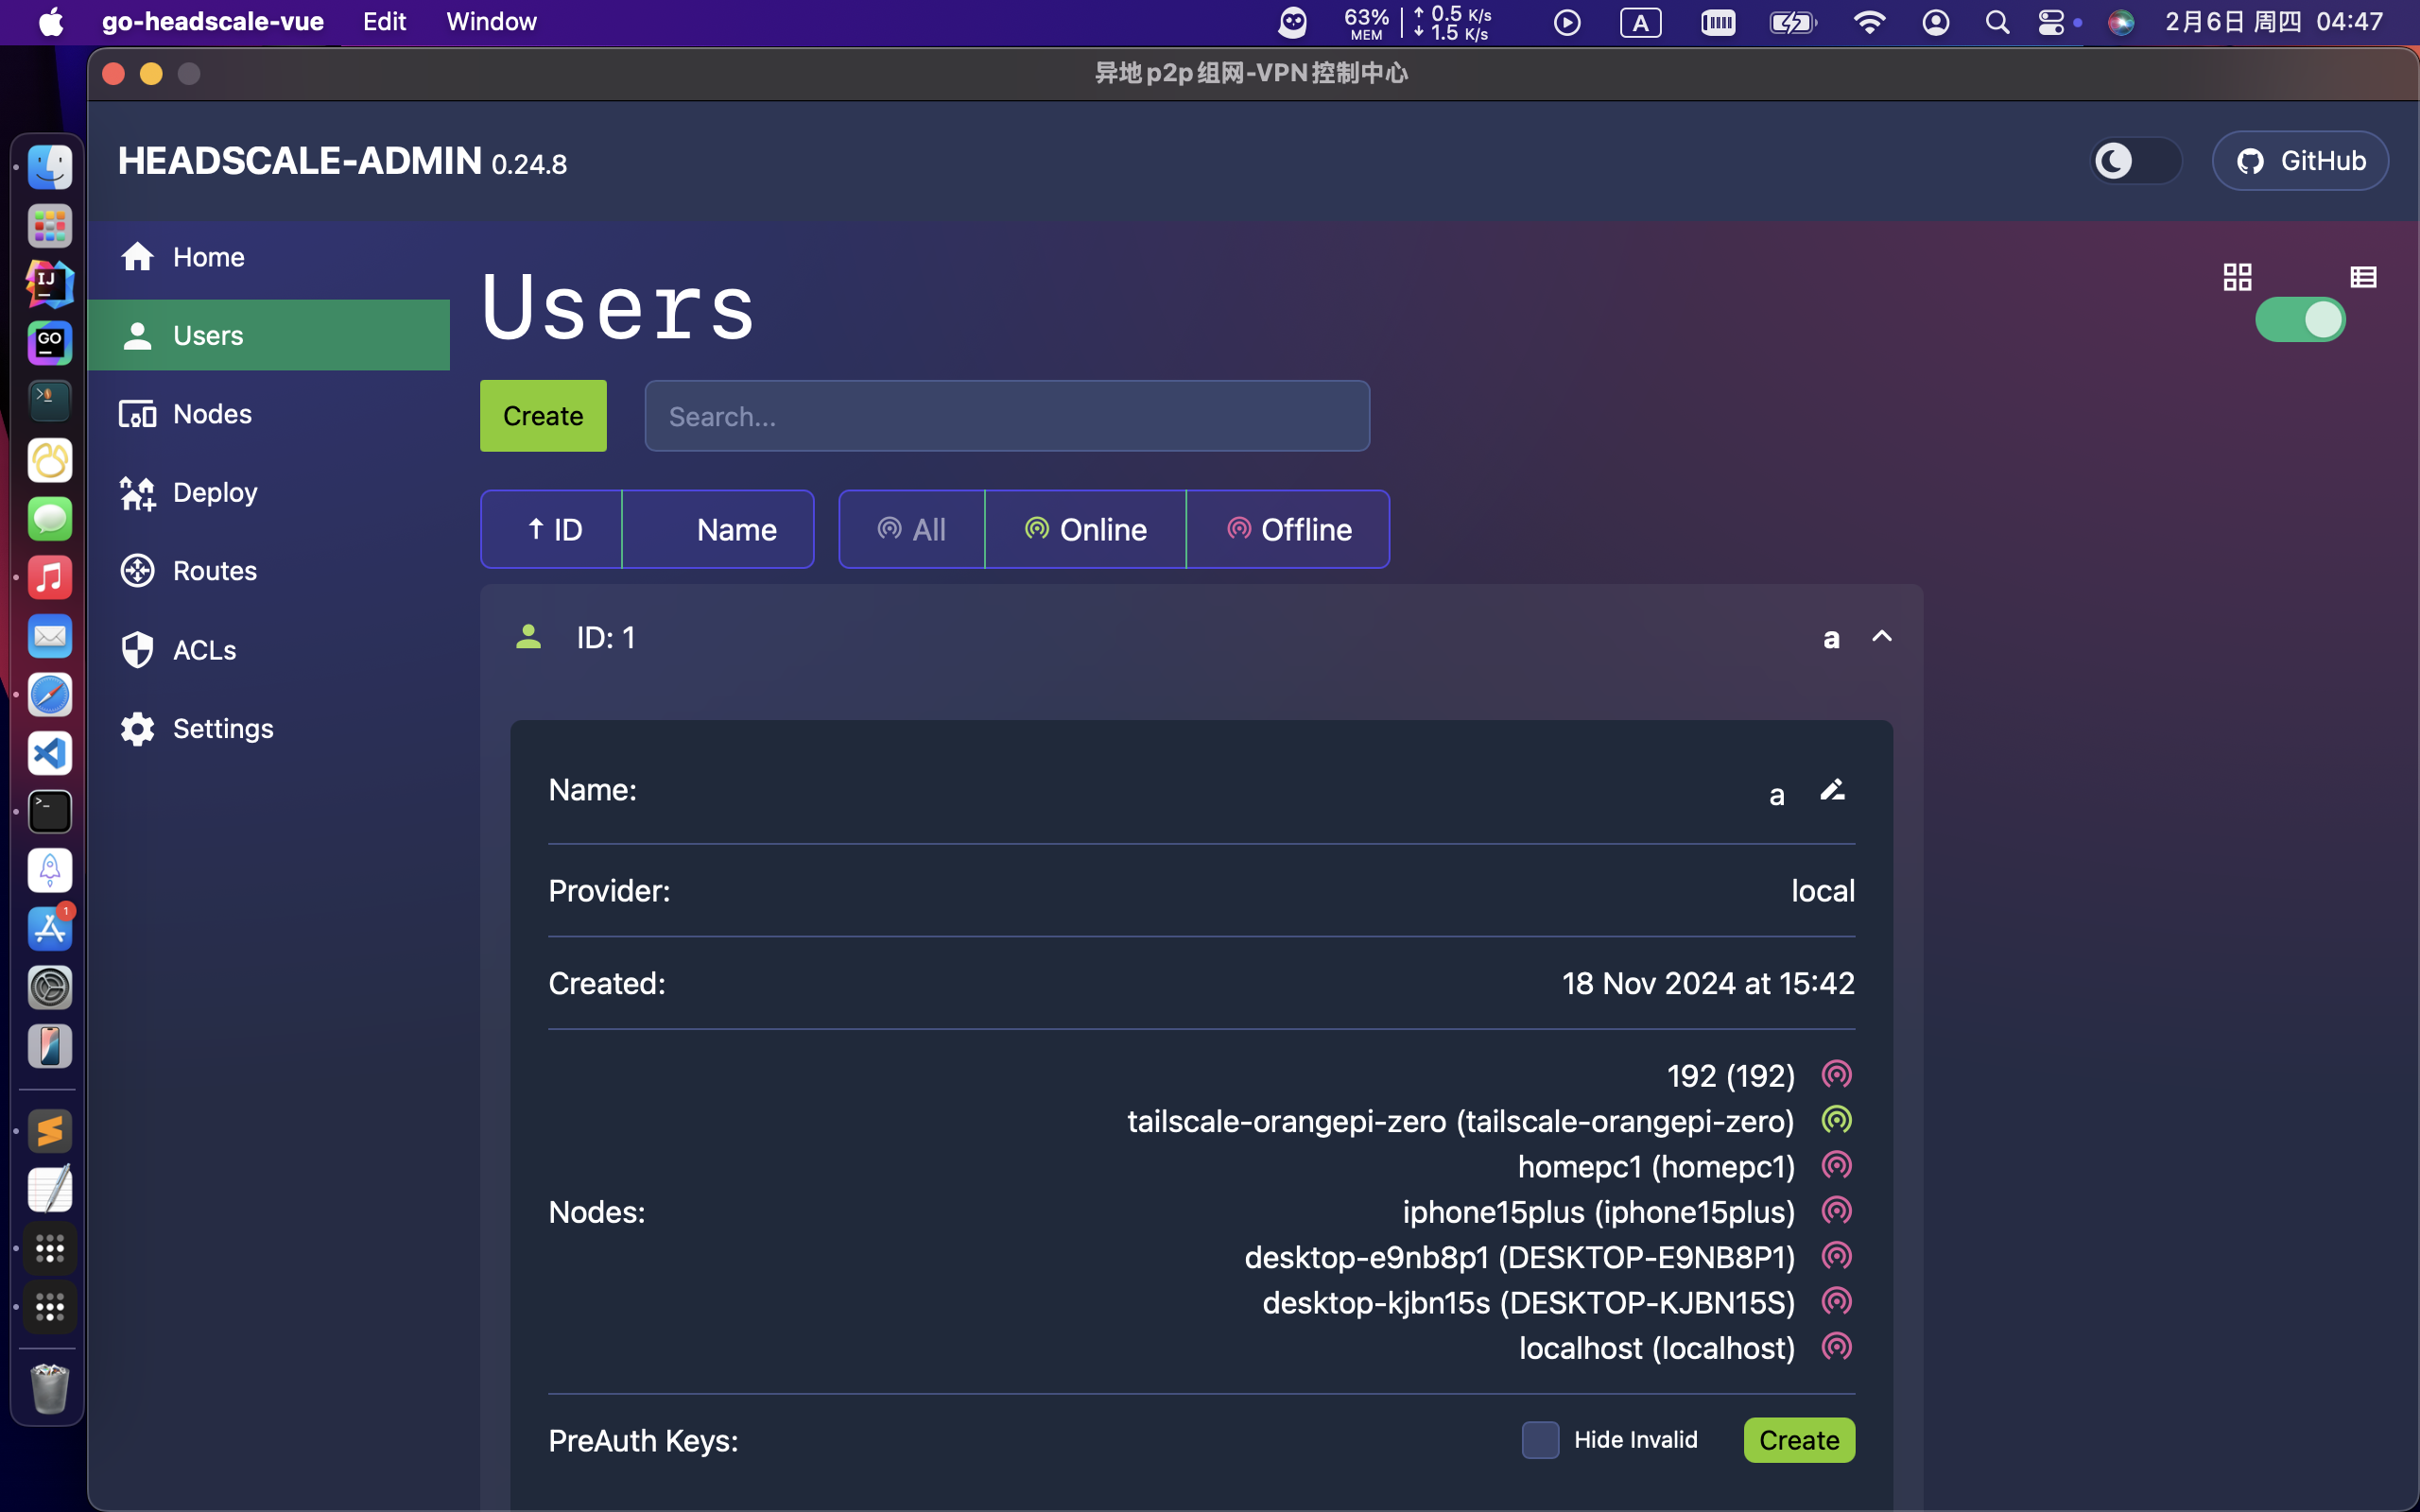The height and width of the screenshot is (1512, 2420).
Task: Click status icon for desktop-e9nb8p1
Action: click(x=1837, y=1256)
